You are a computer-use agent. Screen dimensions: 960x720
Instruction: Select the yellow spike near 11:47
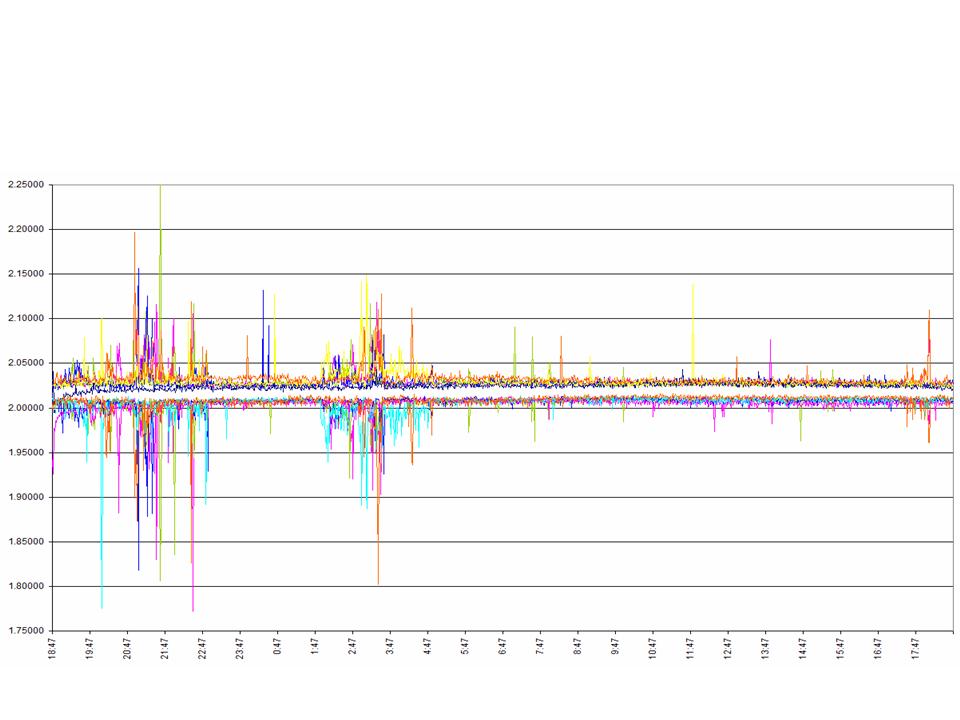pos(693,331)
